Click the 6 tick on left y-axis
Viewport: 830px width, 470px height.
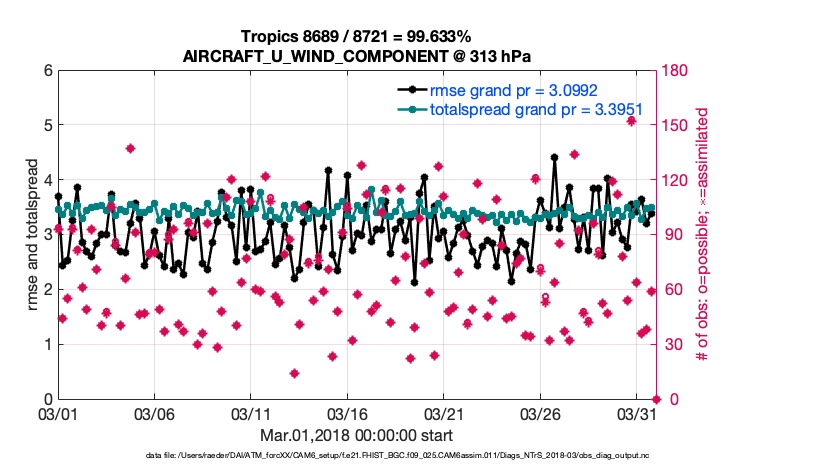(x=45, y=70)
